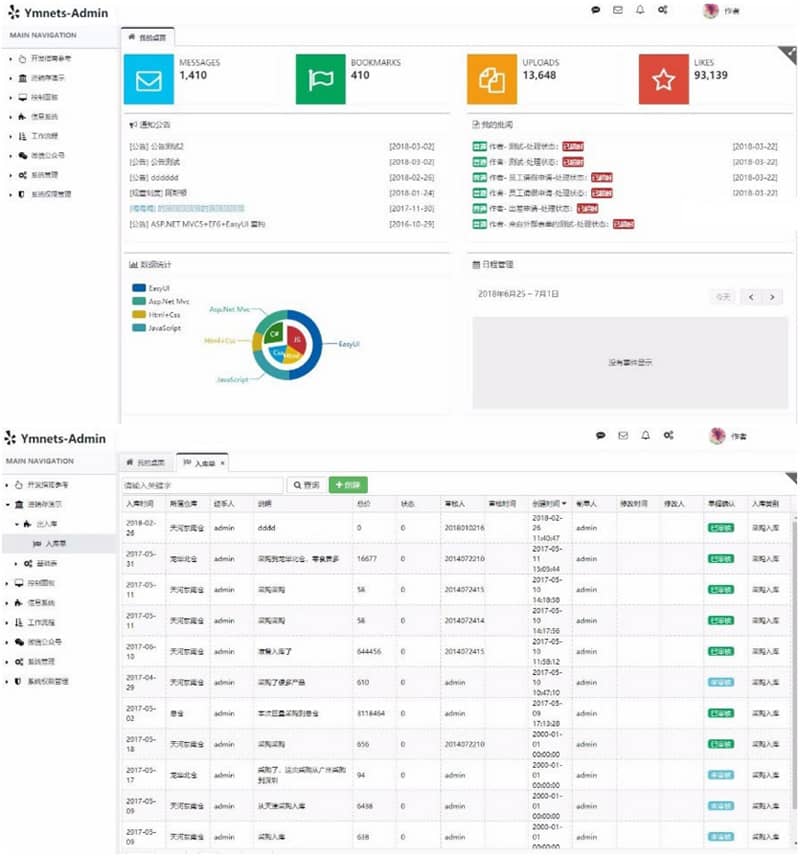Close the 入库单 tab

[x=222, y=463]
